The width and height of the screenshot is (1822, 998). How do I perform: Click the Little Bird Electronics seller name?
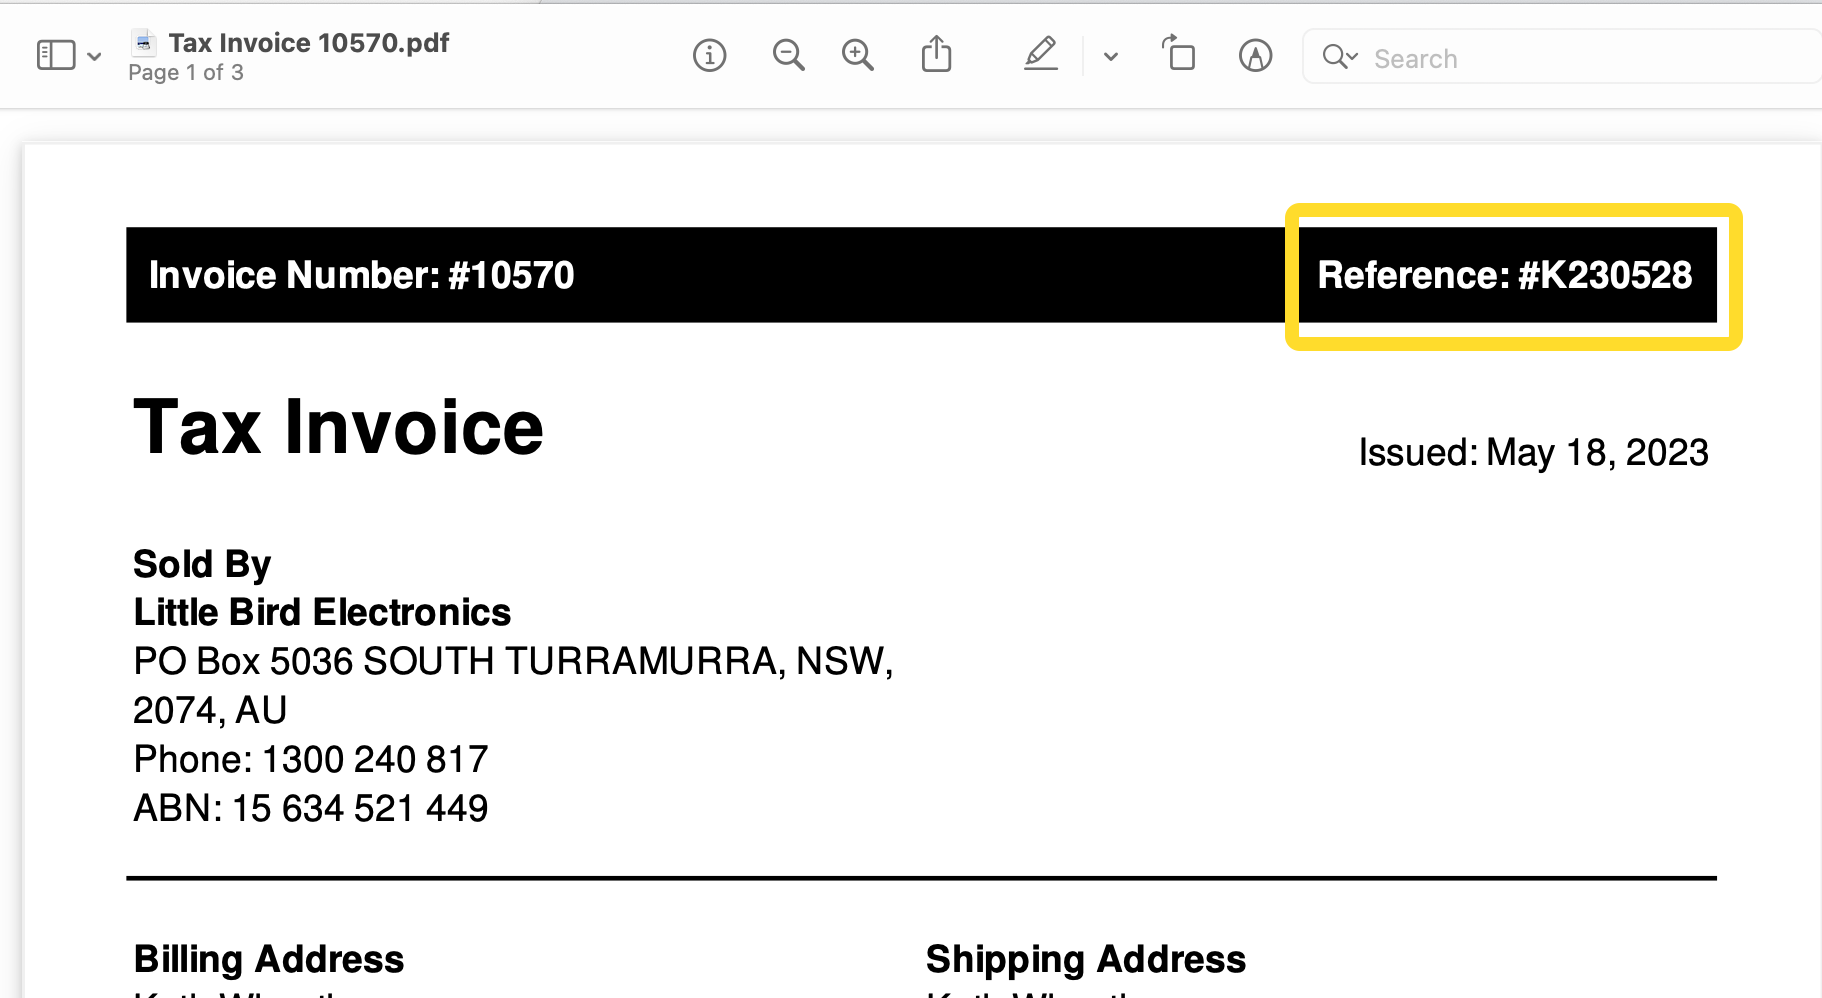(x=322, y=612)
